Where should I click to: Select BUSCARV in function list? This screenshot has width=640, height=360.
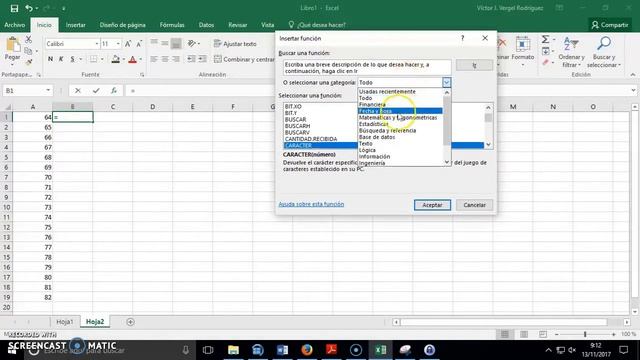(x=297, y=133)
